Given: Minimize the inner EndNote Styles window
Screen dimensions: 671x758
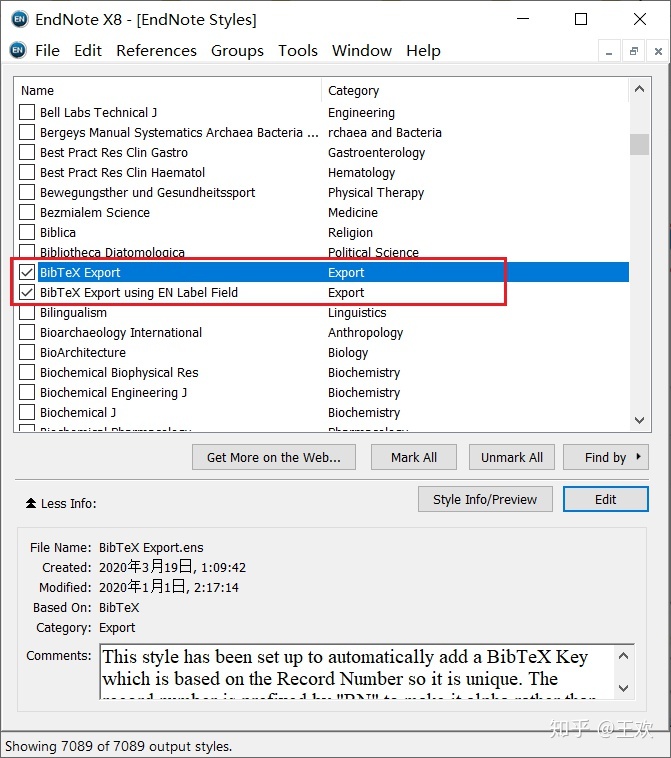Looking at the screenshot, I should click(x=609, y=51).
